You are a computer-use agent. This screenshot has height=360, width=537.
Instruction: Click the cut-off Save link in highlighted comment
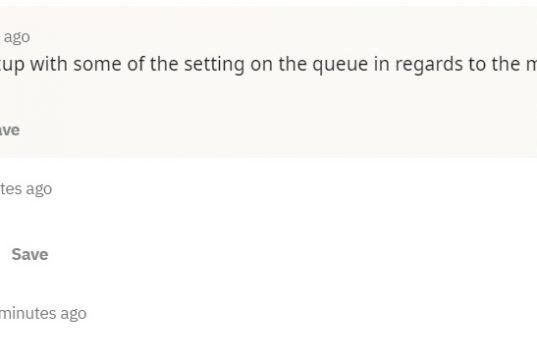click(10, 130)
